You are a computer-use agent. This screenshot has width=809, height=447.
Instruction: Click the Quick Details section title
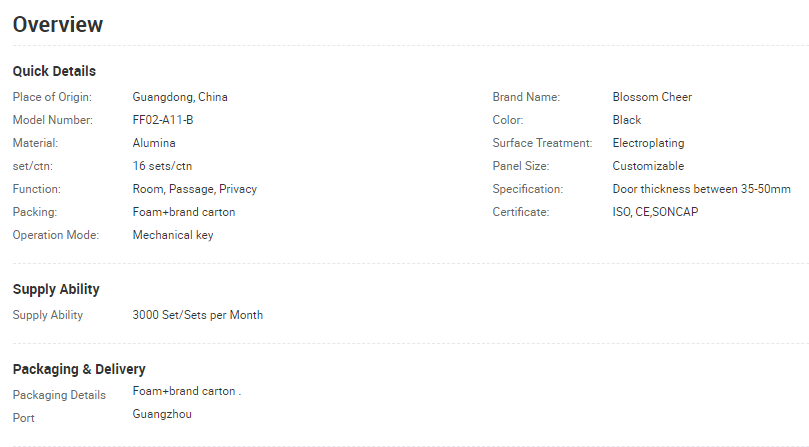[x=54, y=71]
